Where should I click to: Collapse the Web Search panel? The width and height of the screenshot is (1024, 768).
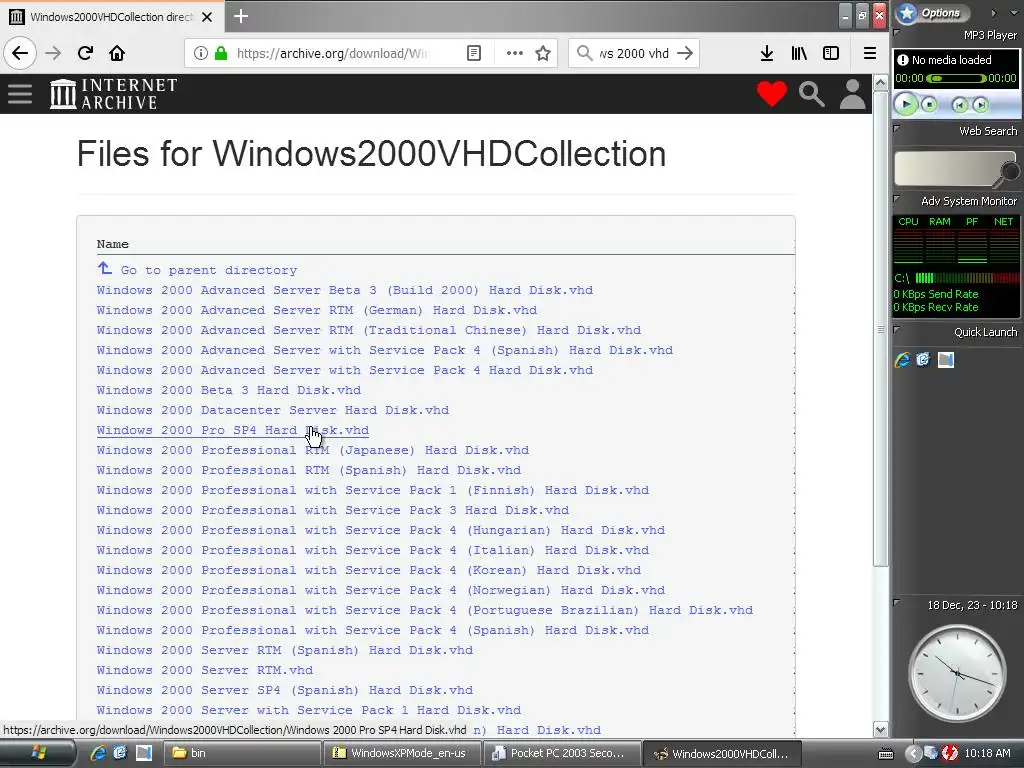click(x=897, y=129)
